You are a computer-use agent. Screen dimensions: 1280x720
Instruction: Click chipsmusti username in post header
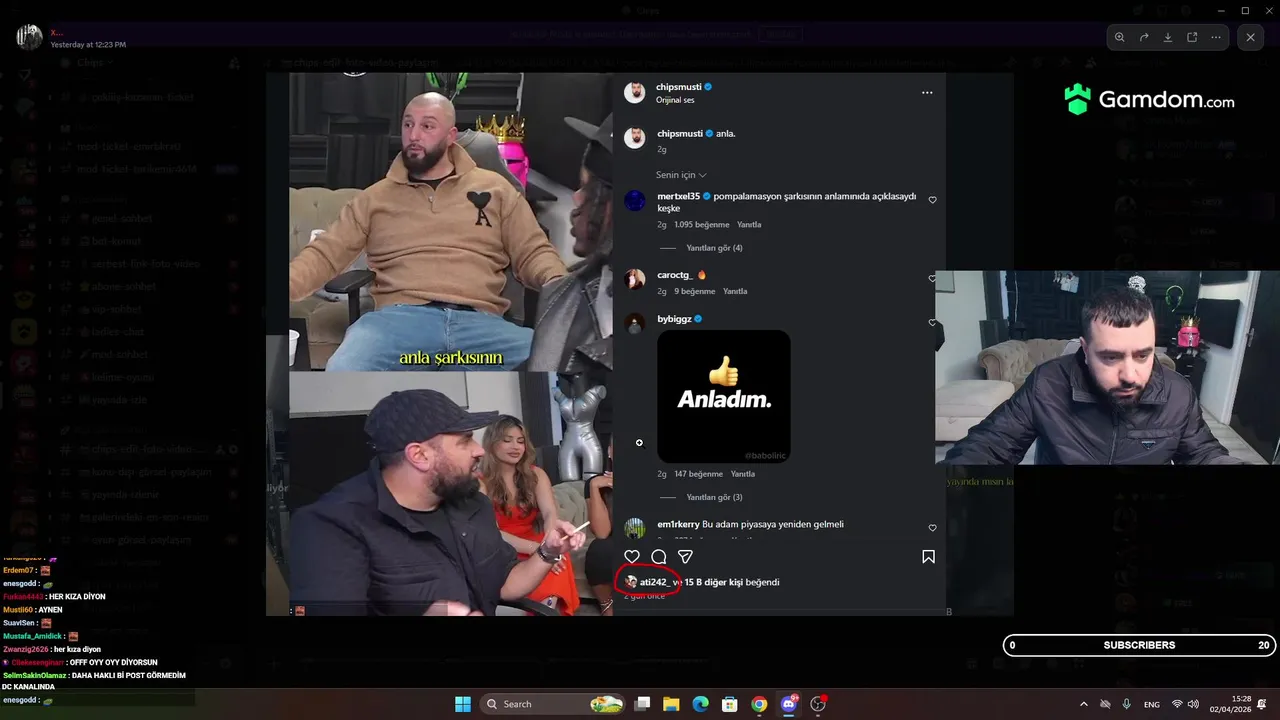[679, 87]
